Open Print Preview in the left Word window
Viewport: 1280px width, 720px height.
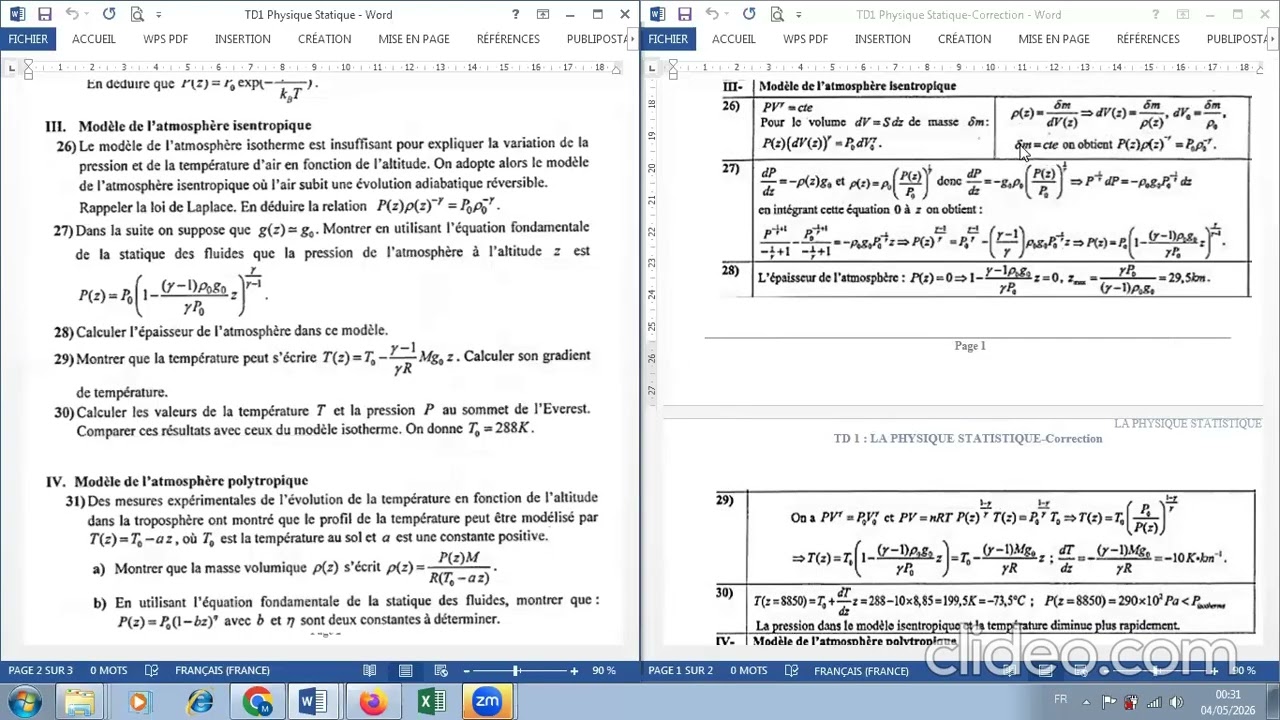(x=137, y=15)
